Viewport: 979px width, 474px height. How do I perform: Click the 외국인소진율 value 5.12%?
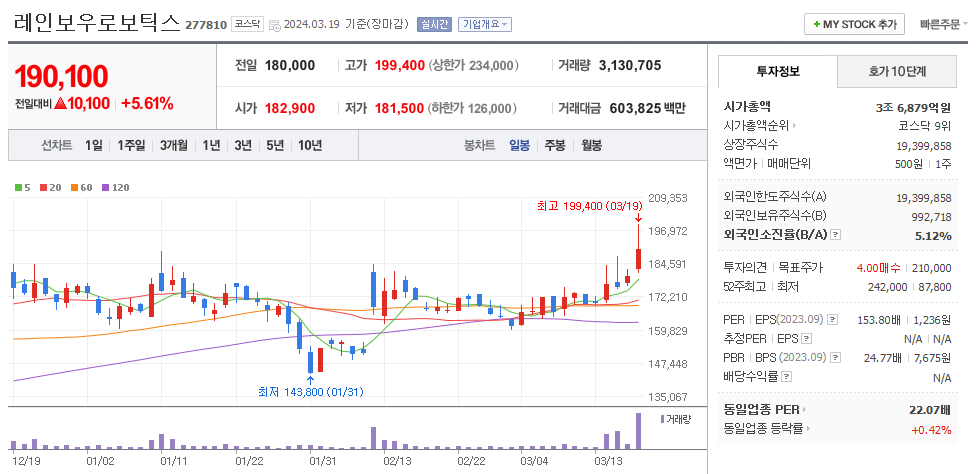coord(934,235)
